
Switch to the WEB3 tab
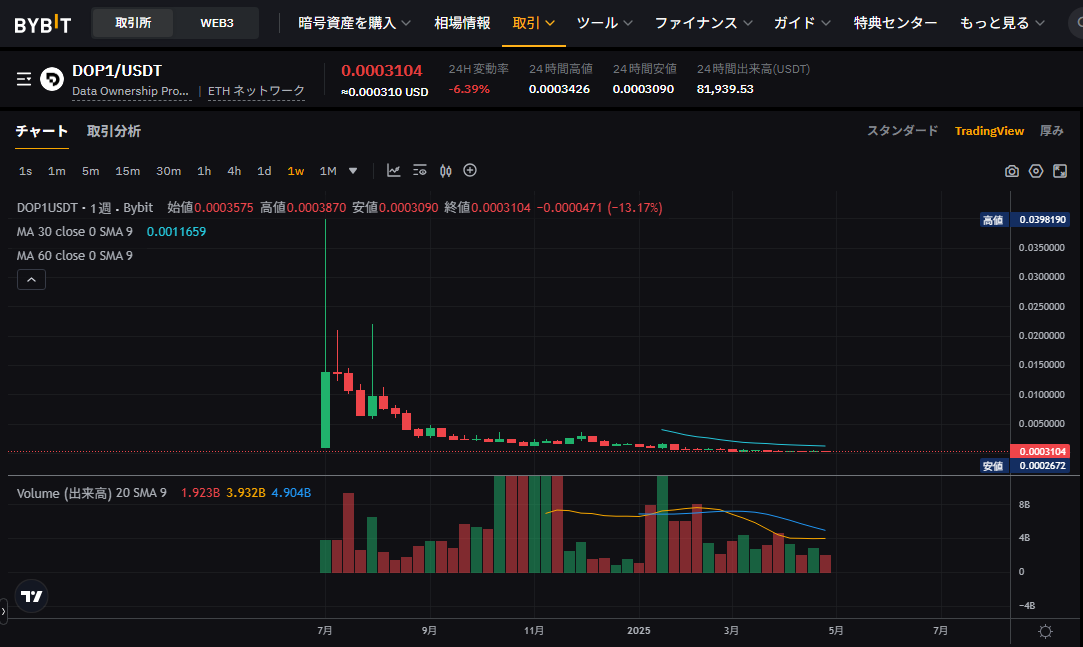coord(215,21)
